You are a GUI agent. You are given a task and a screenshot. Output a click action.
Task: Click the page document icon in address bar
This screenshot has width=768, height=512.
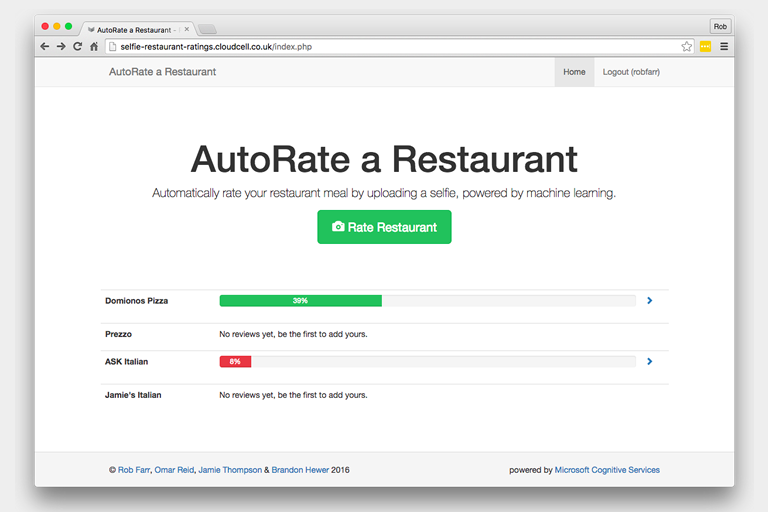(113, 47)
